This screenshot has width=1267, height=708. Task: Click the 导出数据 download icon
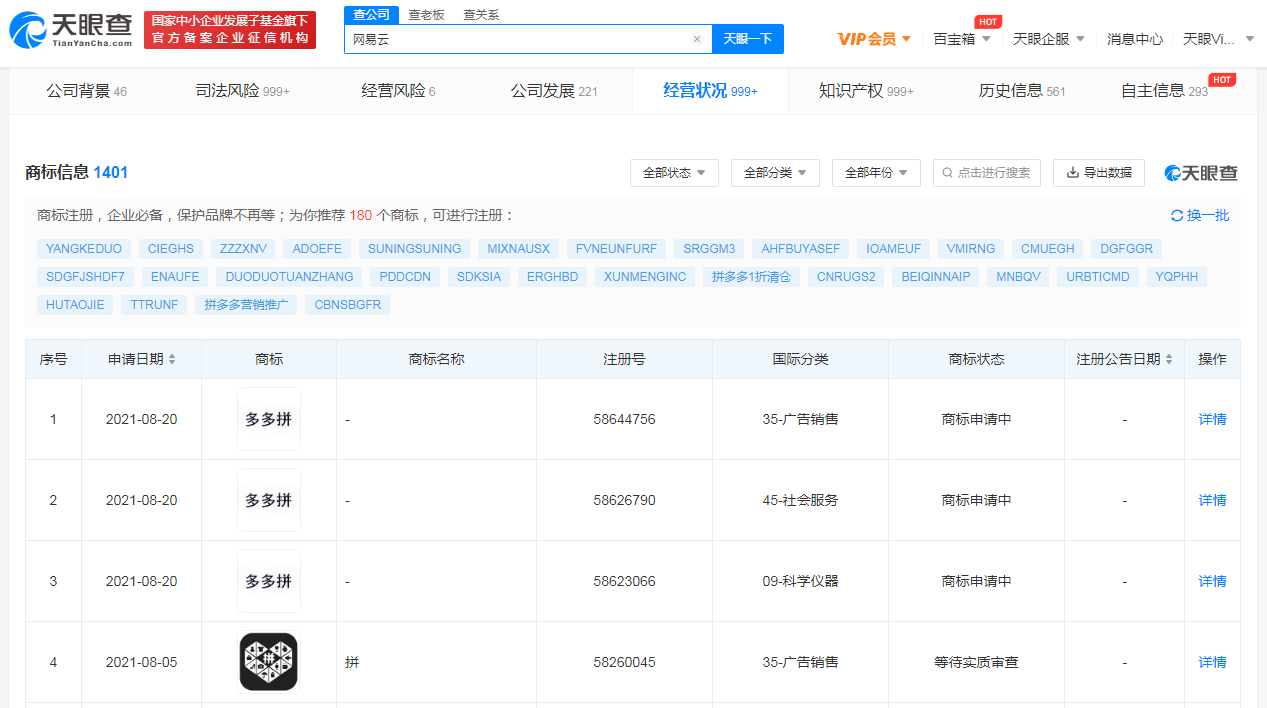coord(1072,172)
